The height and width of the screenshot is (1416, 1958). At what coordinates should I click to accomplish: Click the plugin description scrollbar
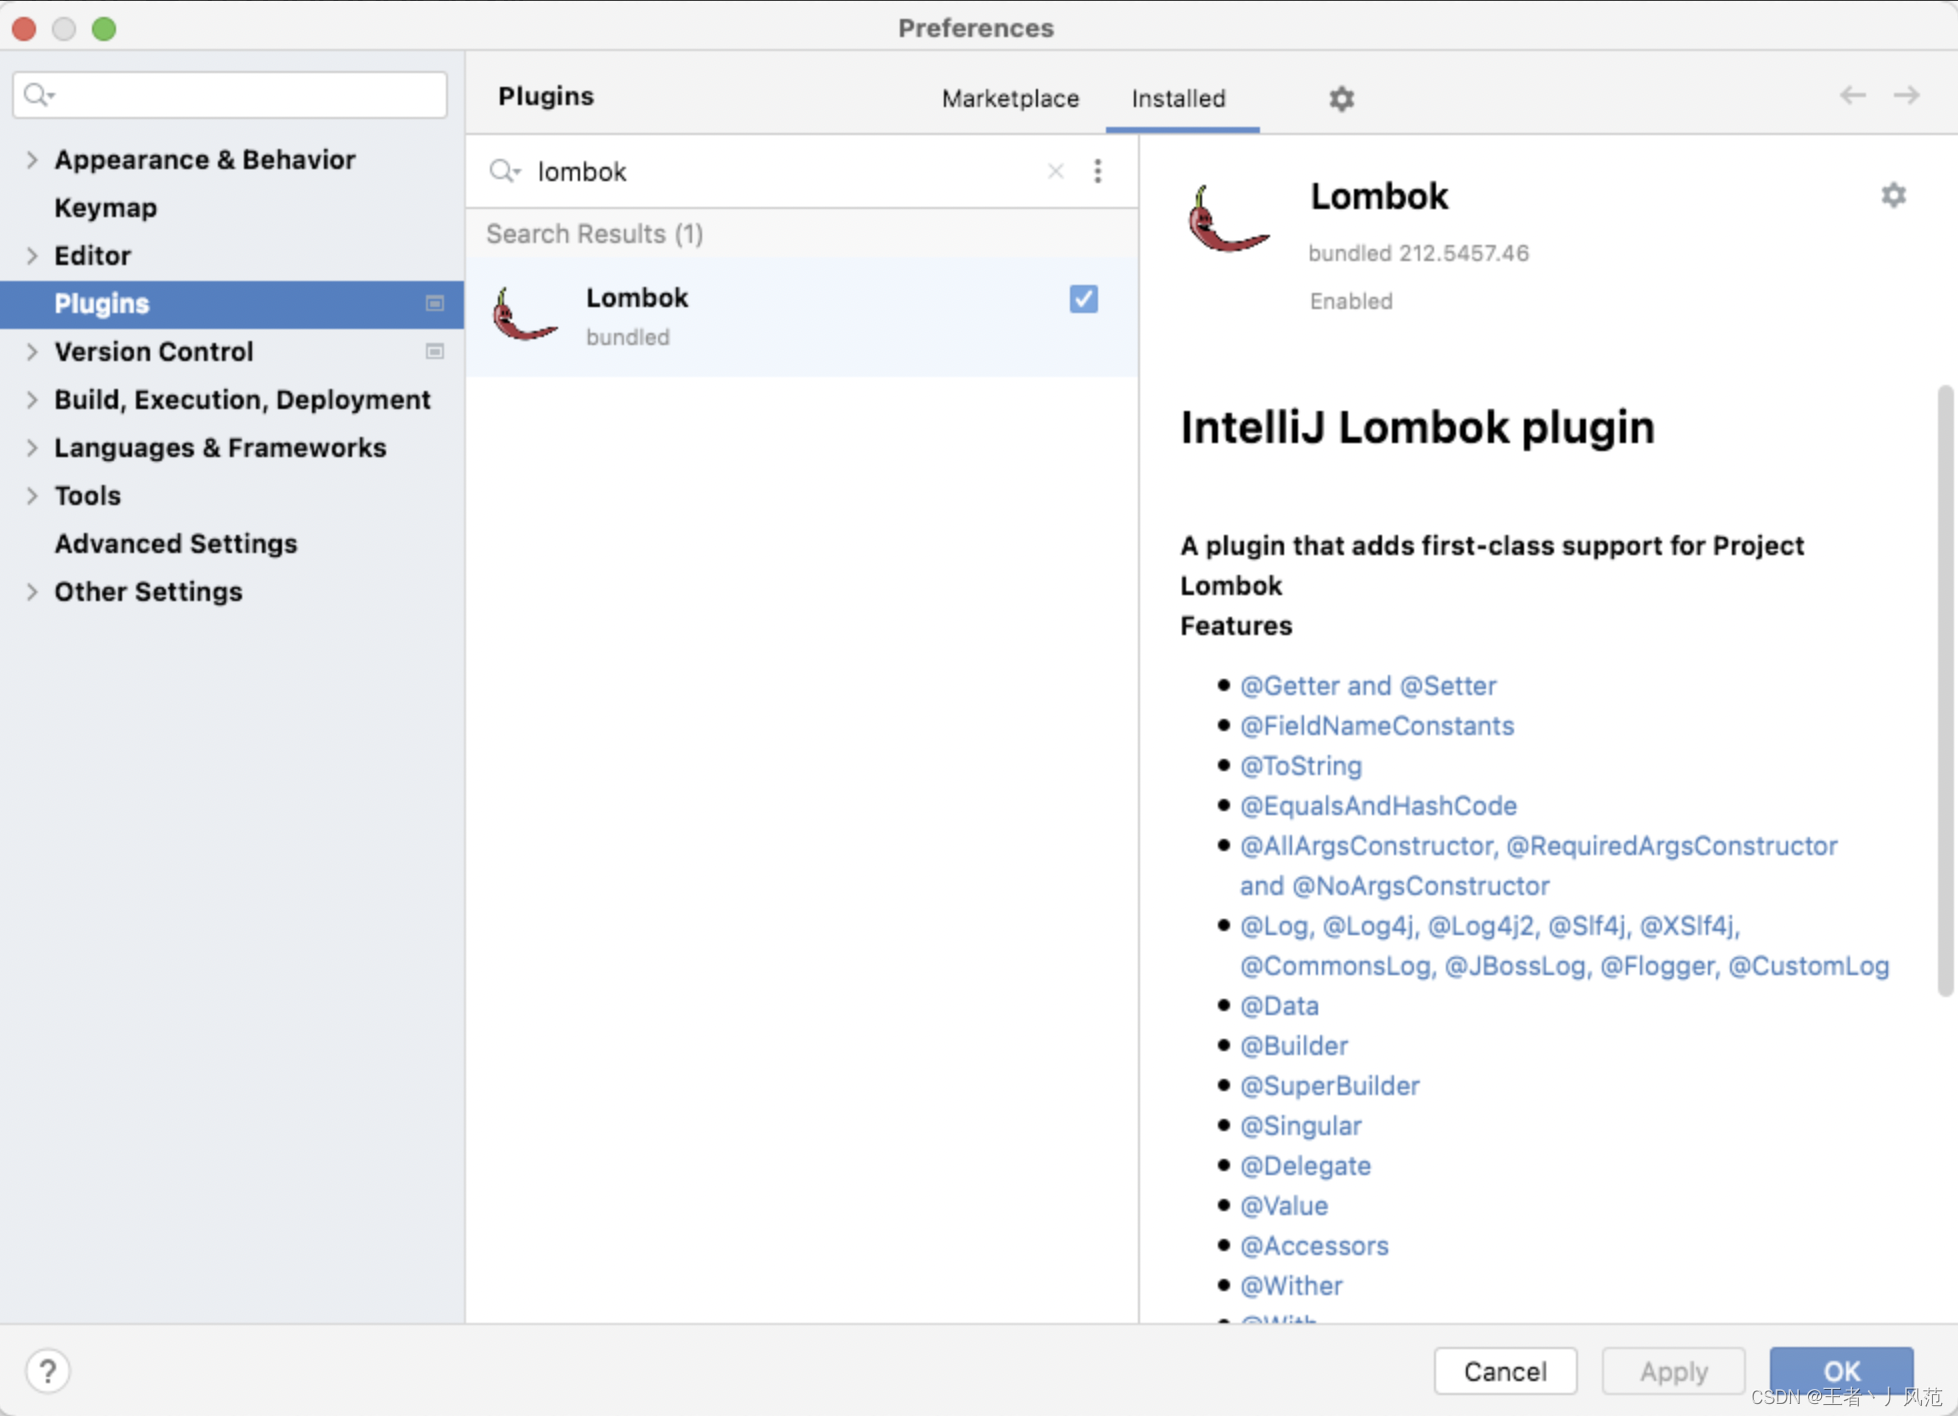(x=1944, y=690)
